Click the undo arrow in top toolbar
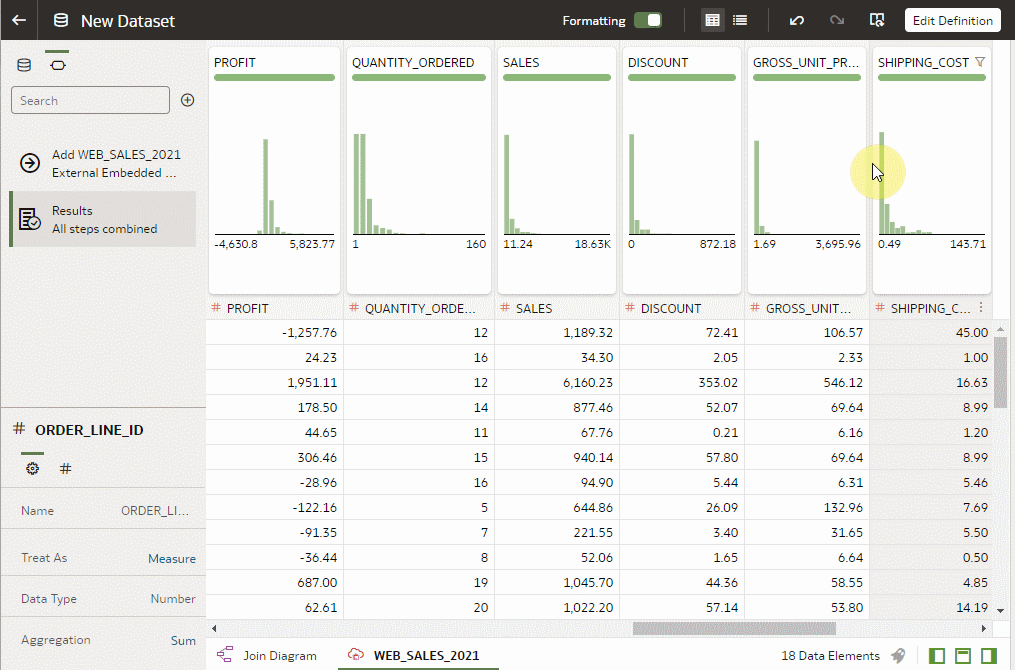This screenshot has width=1015, height=670. 796,20
